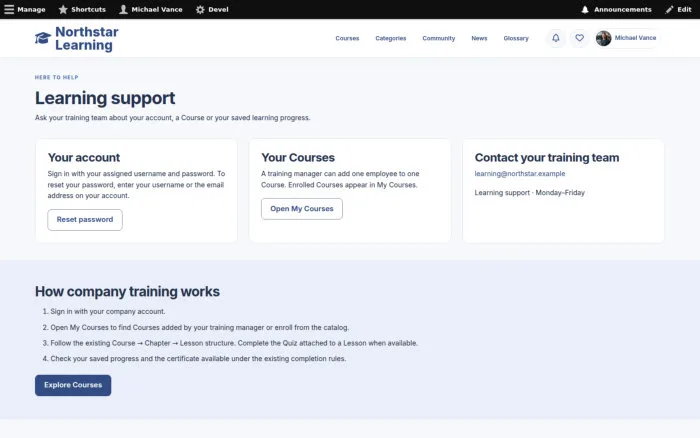This screenshot has width=700, height=438.
Task: Click the Your account card's sign-in description
Action: point(136,185)
